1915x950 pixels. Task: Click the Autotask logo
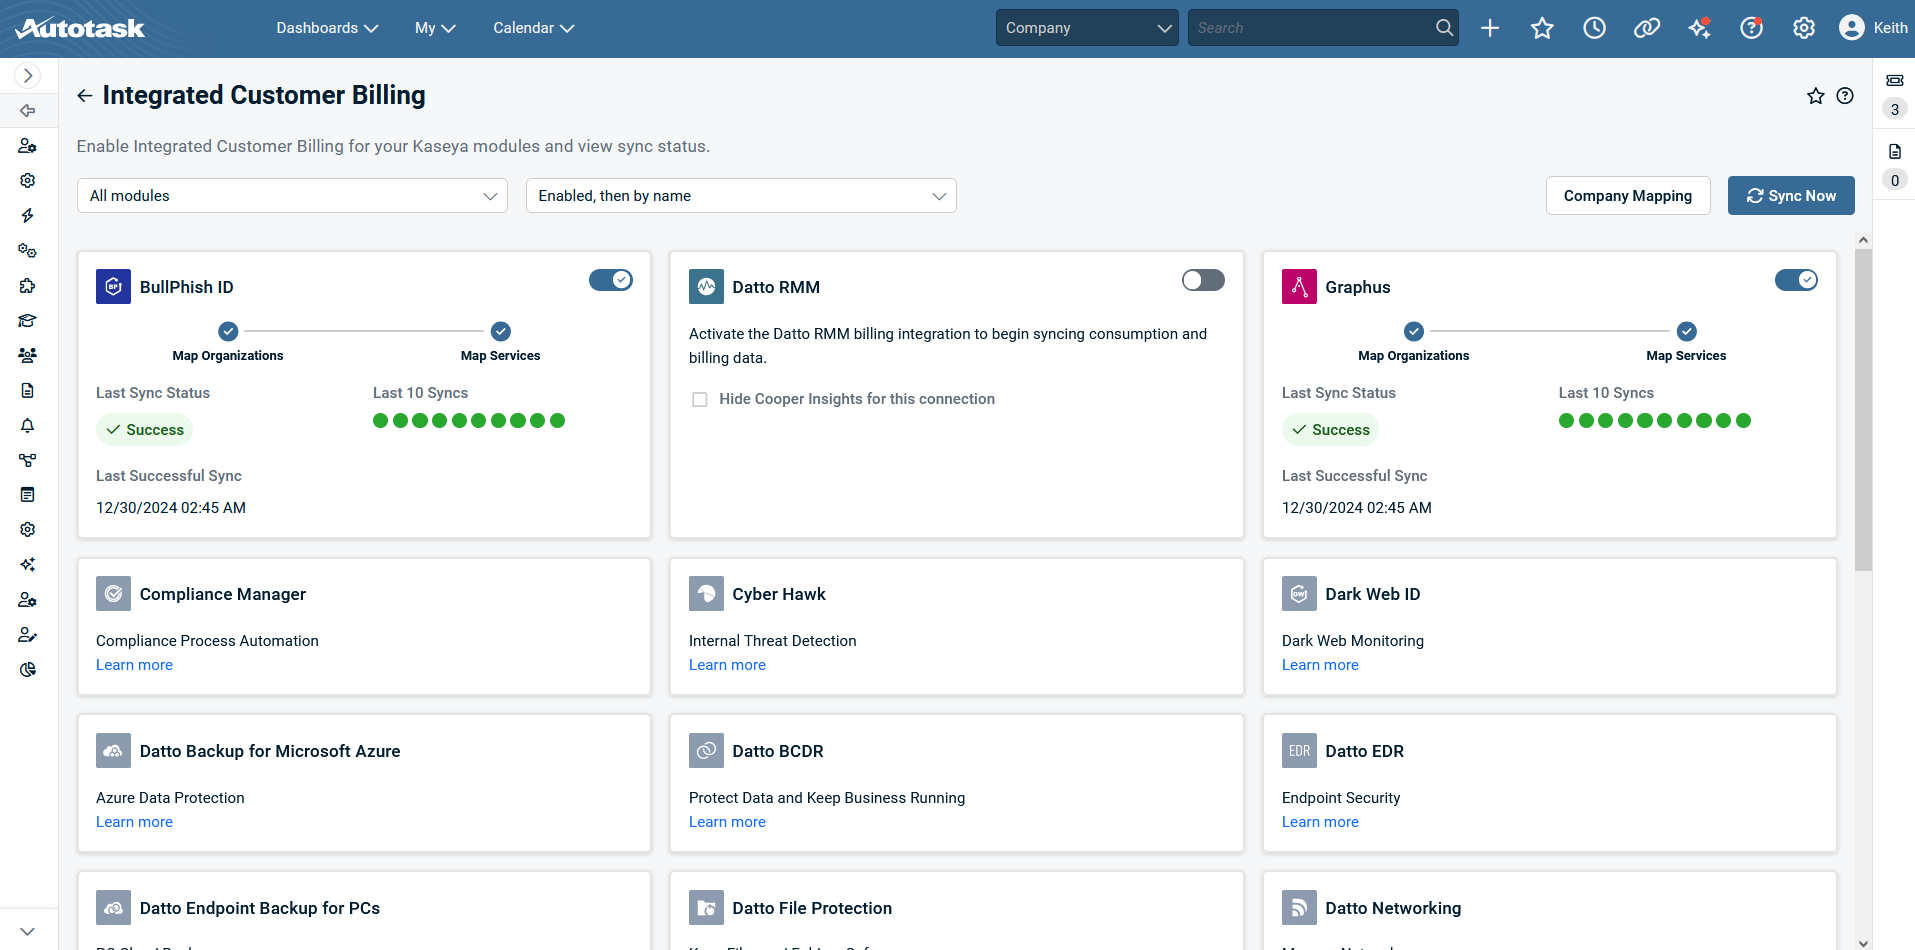point(80,28)
